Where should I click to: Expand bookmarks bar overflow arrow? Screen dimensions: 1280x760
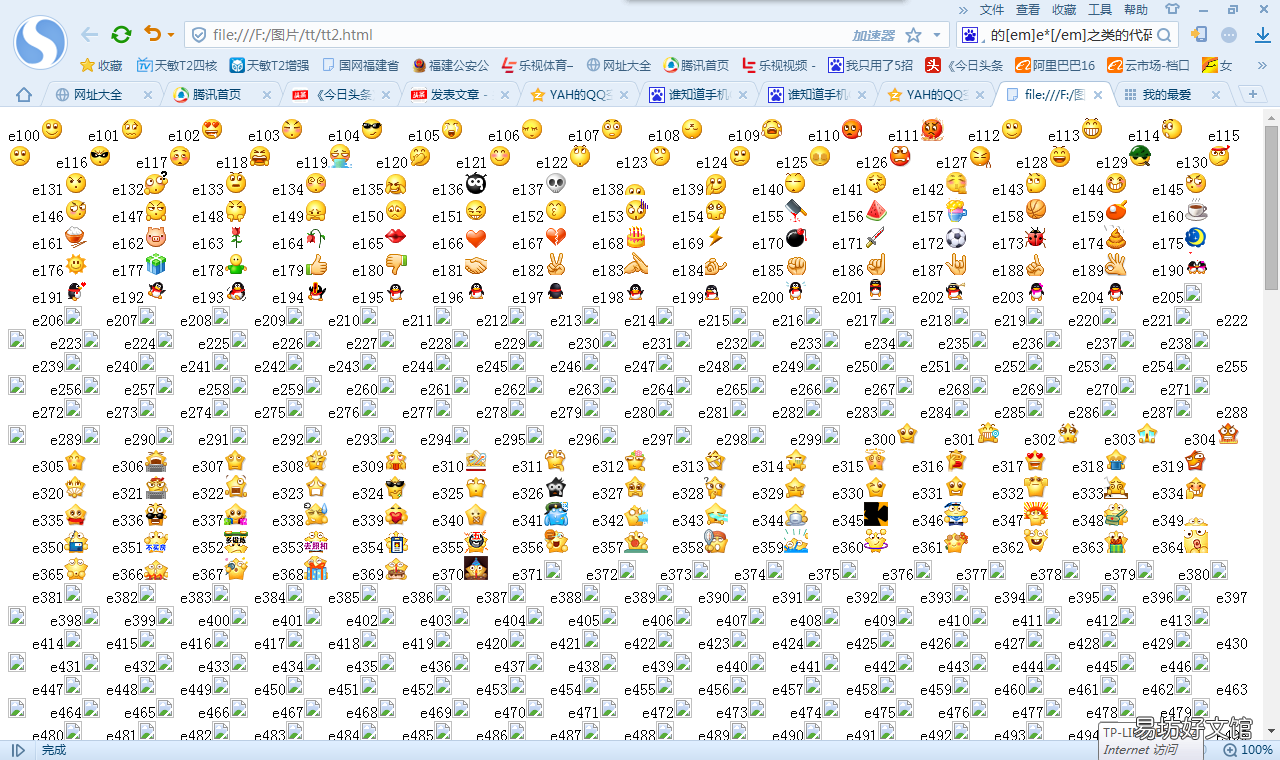1260,66
